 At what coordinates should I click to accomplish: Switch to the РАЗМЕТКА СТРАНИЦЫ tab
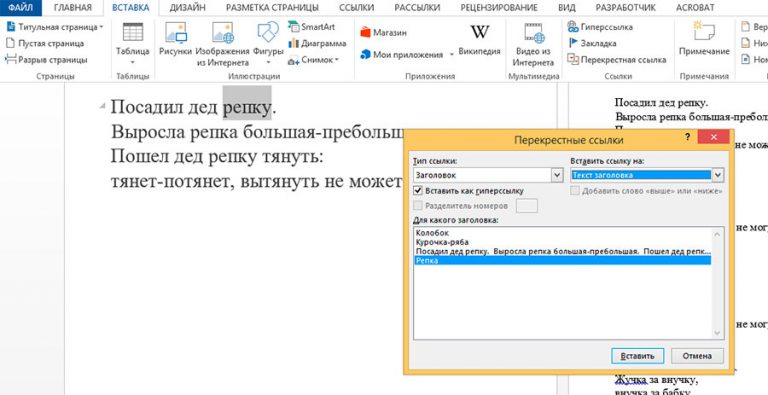[272, 8]
